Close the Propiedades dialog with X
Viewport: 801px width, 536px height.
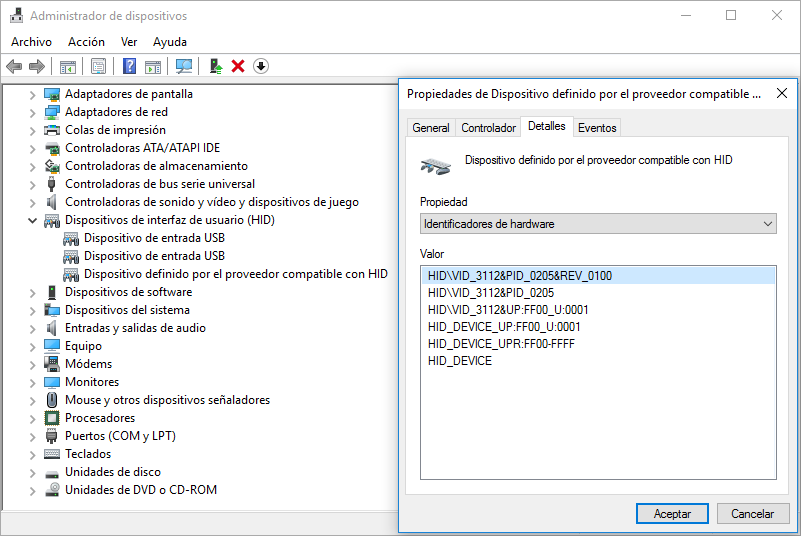point(782,94)
